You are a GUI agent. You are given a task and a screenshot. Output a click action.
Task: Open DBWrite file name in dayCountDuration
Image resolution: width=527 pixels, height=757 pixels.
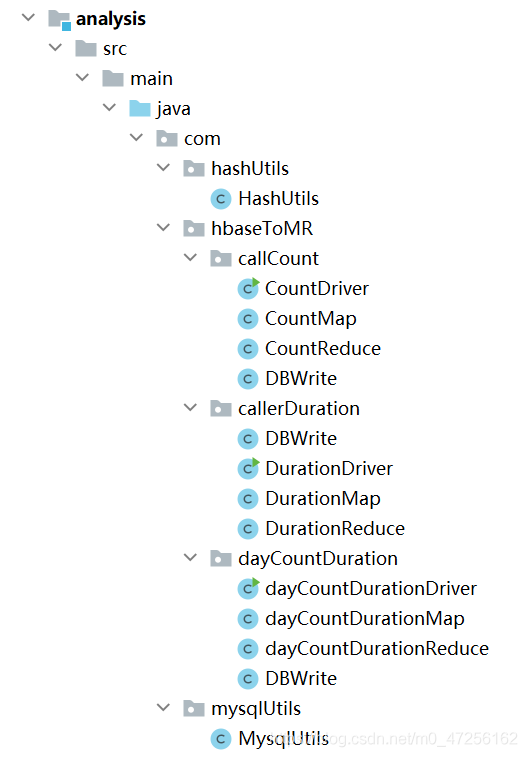[301, 679]
